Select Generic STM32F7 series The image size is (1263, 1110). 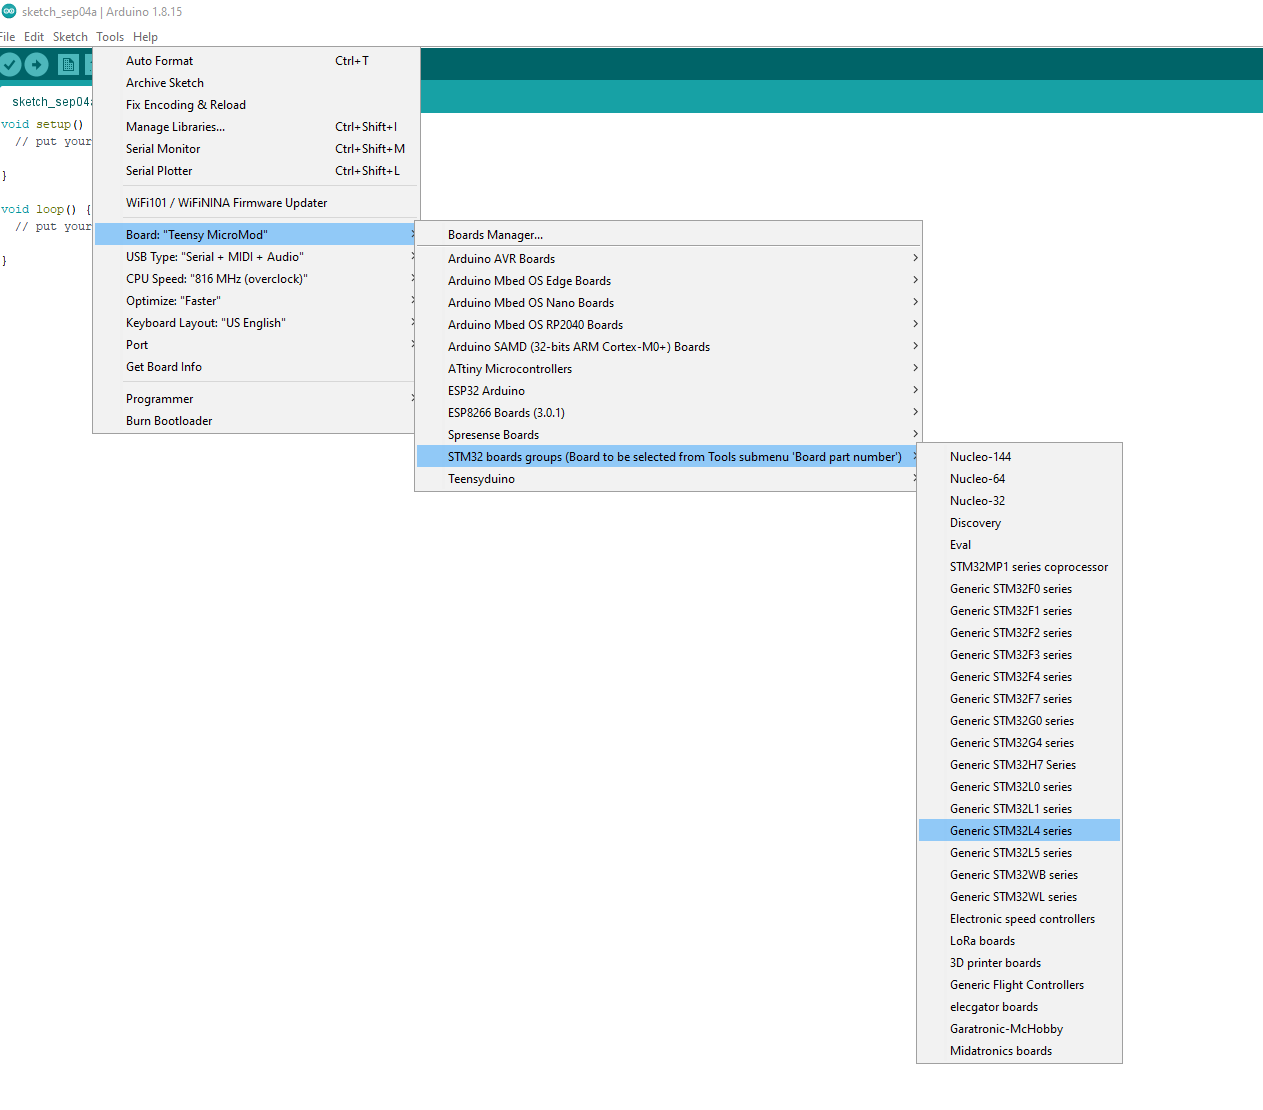[x=1019, y=699]
